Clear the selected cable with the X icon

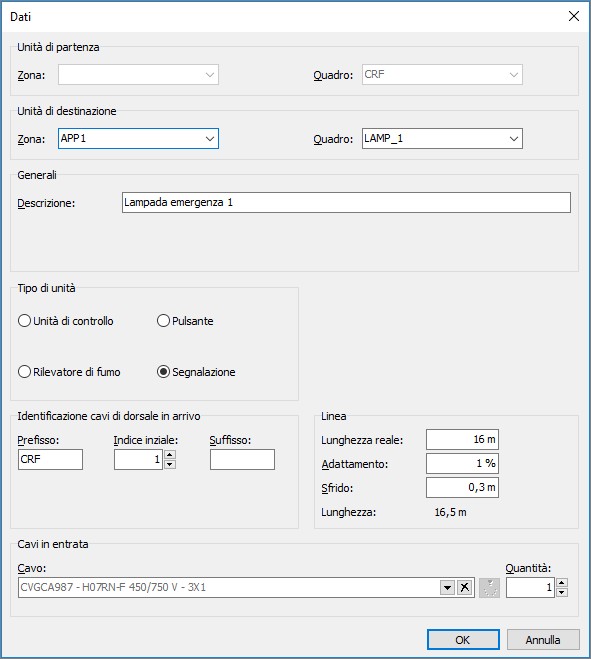click(464, 587)
